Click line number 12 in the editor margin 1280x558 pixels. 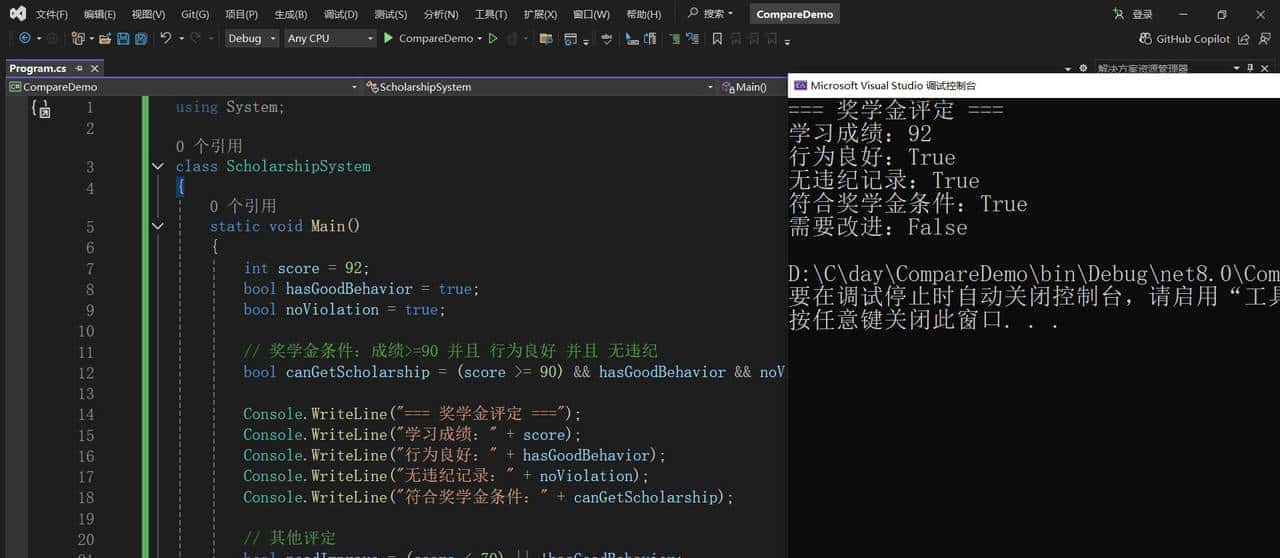click(x=86, y=372)
